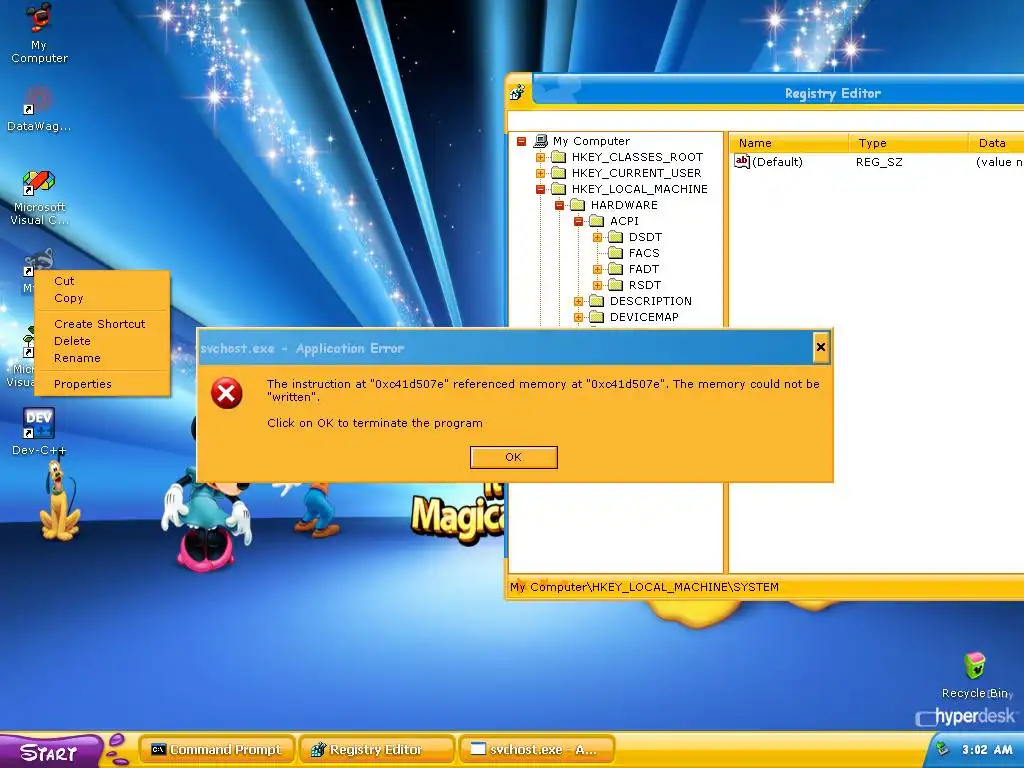Image resolution: width=1024 pixels, height=768 pixels.
Task: Click OK to terminate the program
Action: [513, 457]
